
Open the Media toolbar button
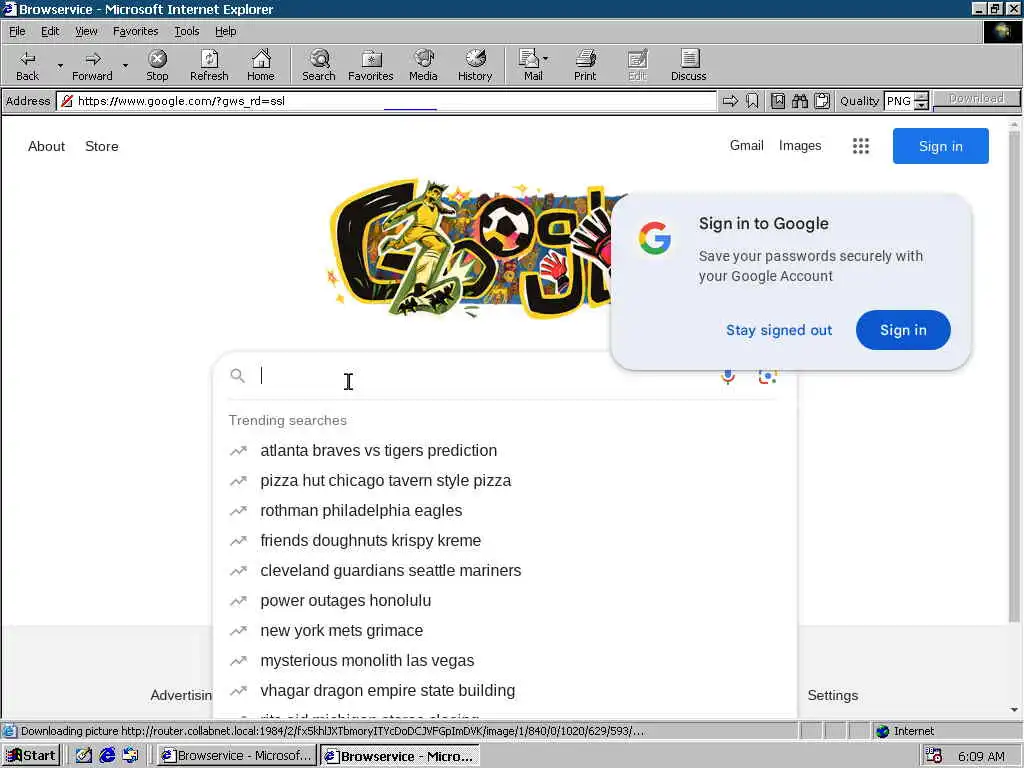click(423, 65)
